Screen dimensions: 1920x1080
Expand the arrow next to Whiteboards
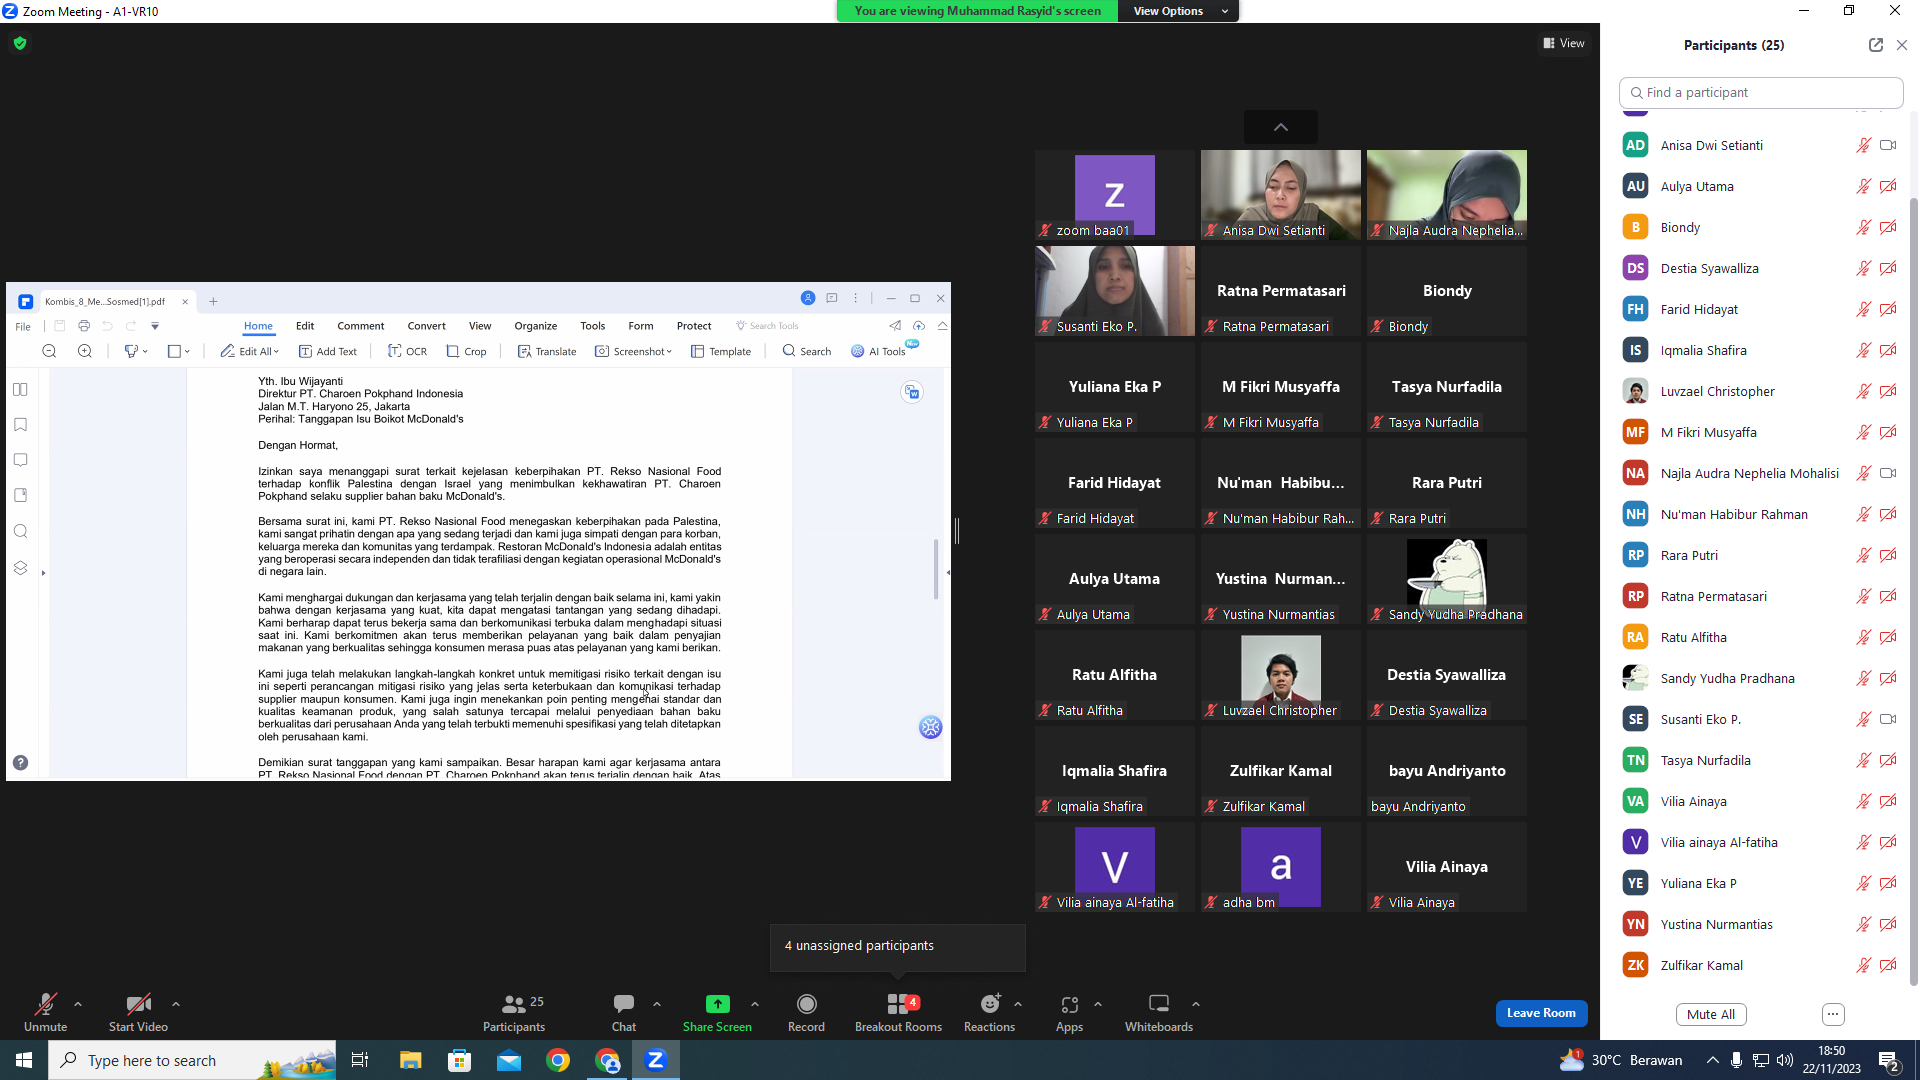click(1196, 1004)
